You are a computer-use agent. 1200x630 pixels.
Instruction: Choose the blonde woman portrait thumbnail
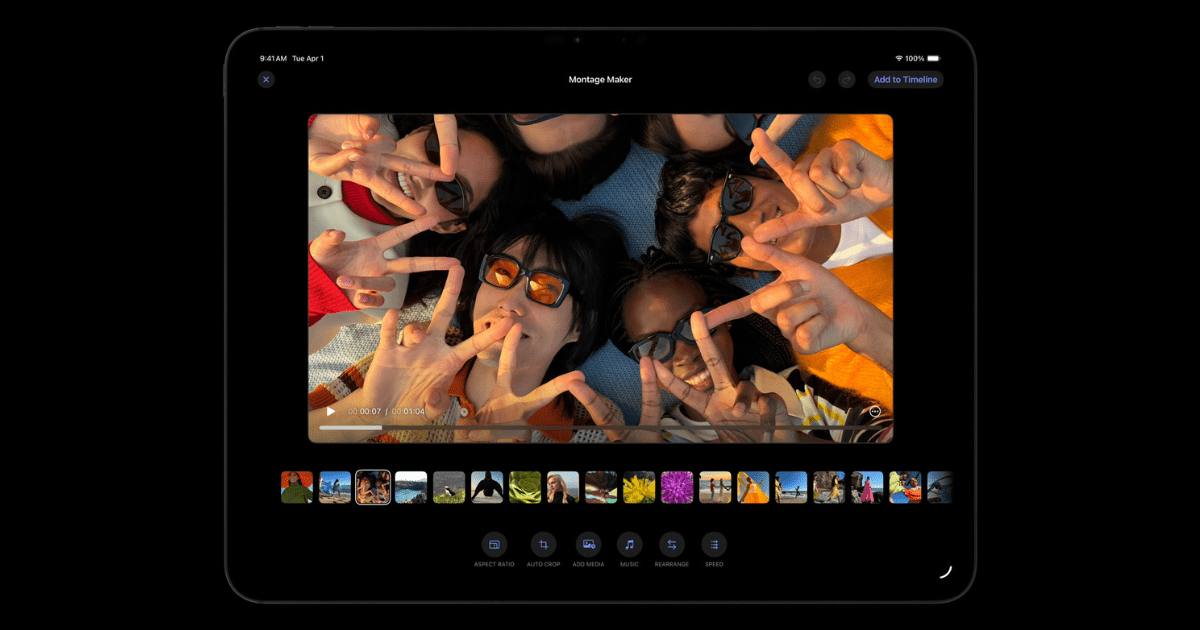tap(563, 487)
